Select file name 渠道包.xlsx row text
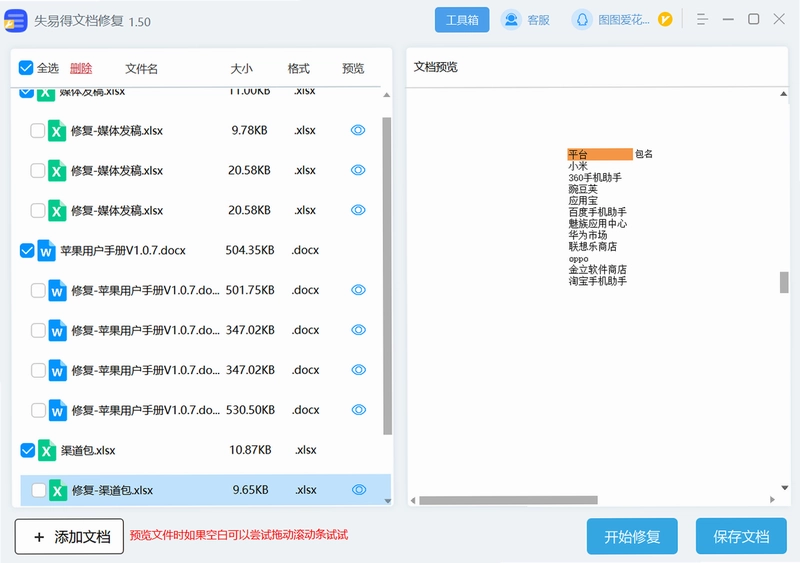 point(88,450)
